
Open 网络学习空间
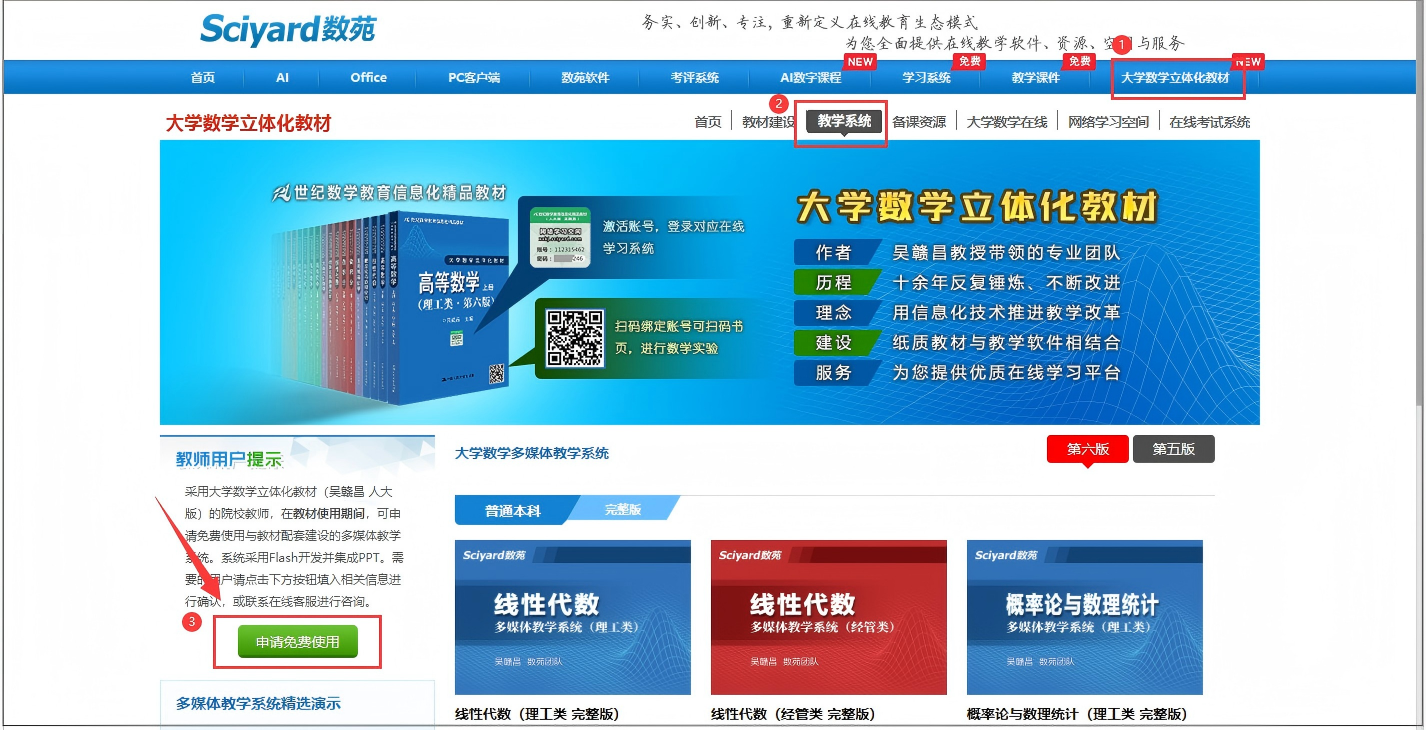point(1109,122)
